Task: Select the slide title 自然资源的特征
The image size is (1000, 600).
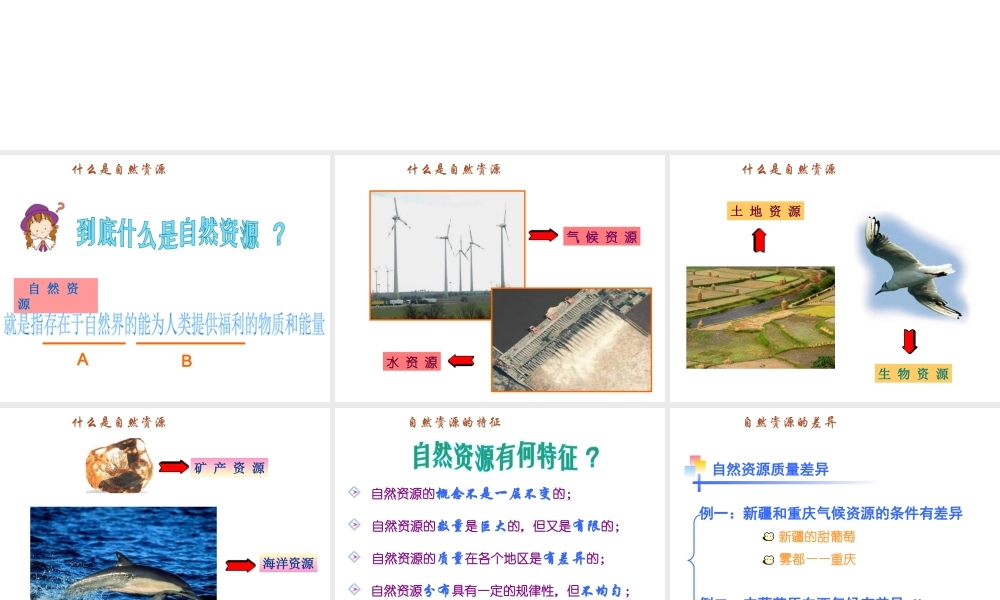Action: point(454,422)
